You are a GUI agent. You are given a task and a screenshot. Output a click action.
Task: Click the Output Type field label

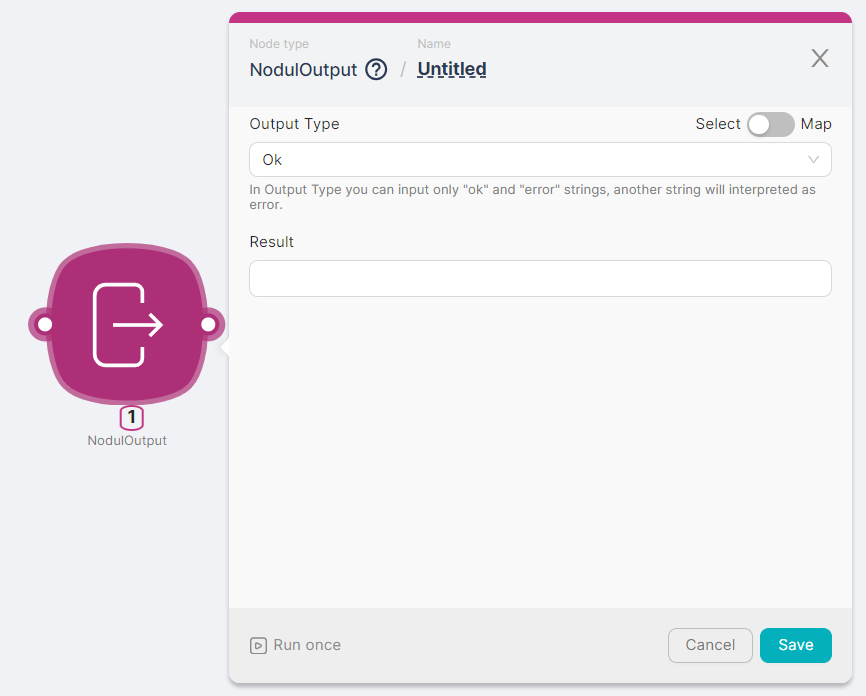pyautogui.click(x=294, y=125)
